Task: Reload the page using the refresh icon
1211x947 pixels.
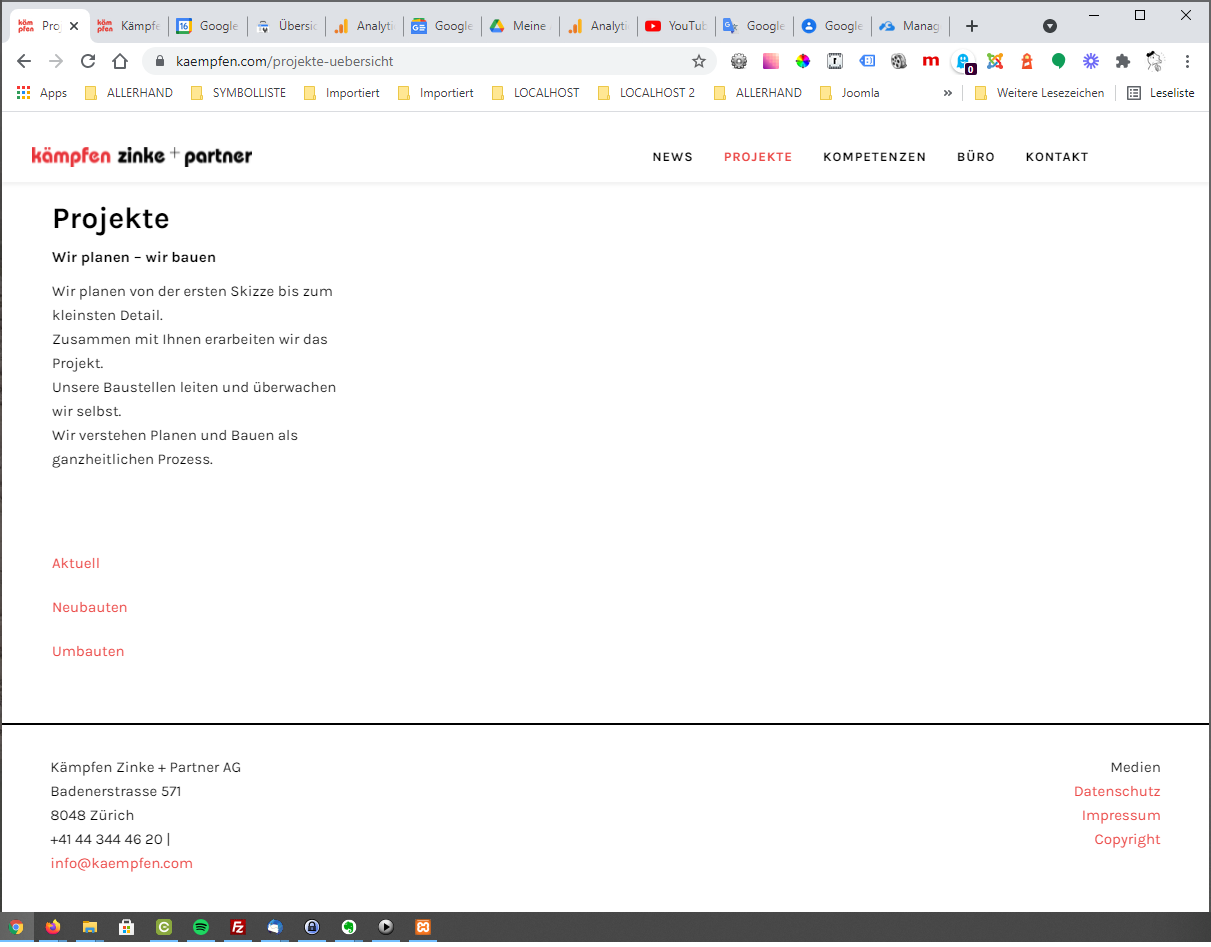Action: point(88,61)
